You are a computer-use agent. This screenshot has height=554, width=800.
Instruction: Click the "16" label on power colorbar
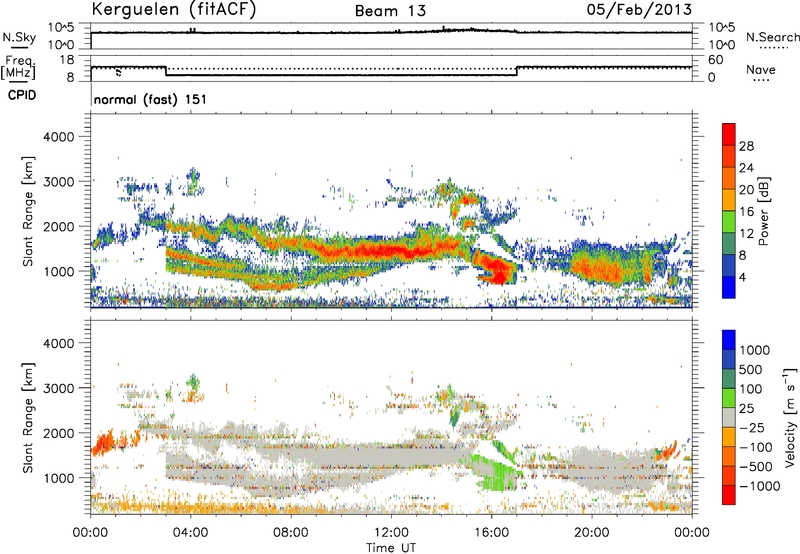(746, 212)
